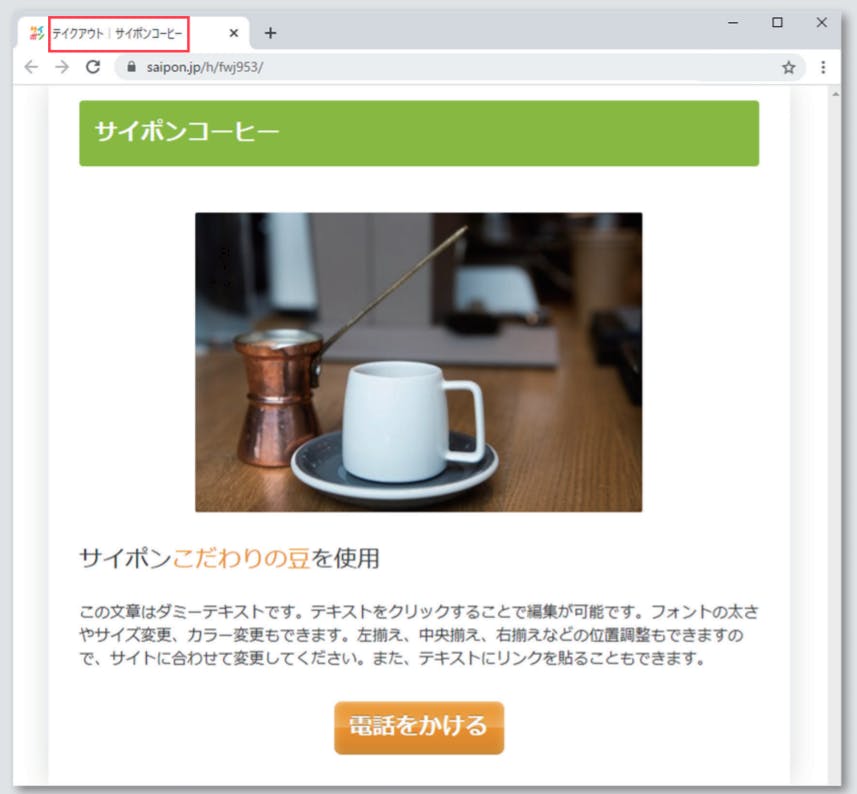Click the サイポンコーヒー green header banner
Image resolution: width=857 pixels, height=794 pixels.
[x=419, y=132]
